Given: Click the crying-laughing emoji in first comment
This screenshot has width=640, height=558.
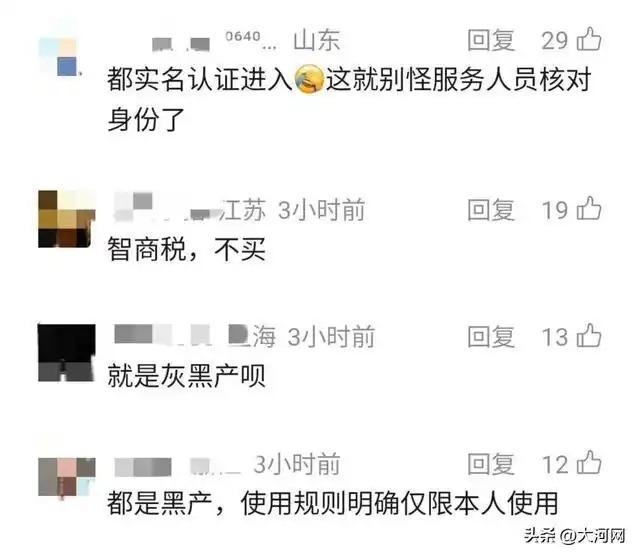Looking at the screenshot, I should [x=309, y=78].
